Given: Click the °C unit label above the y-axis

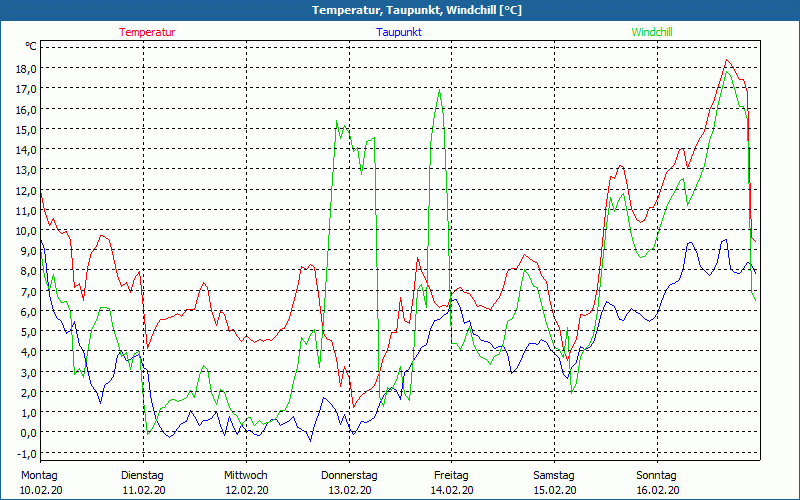Looking at the screenshot, I should pyautogui.click(x=31, y=46).
